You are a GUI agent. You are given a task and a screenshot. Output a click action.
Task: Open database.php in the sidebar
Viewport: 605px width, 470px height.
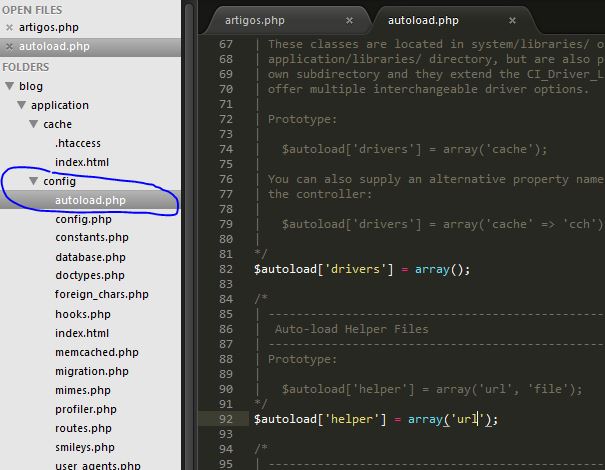click(90, 257)
